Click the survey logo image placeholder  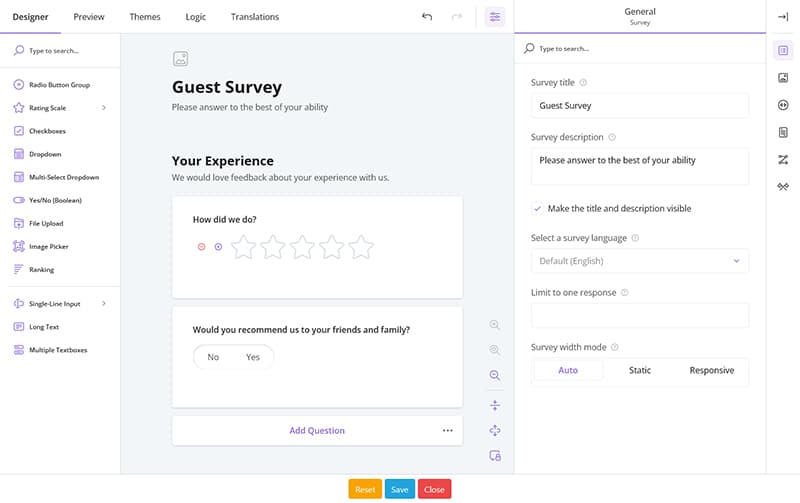click(180, 59)
